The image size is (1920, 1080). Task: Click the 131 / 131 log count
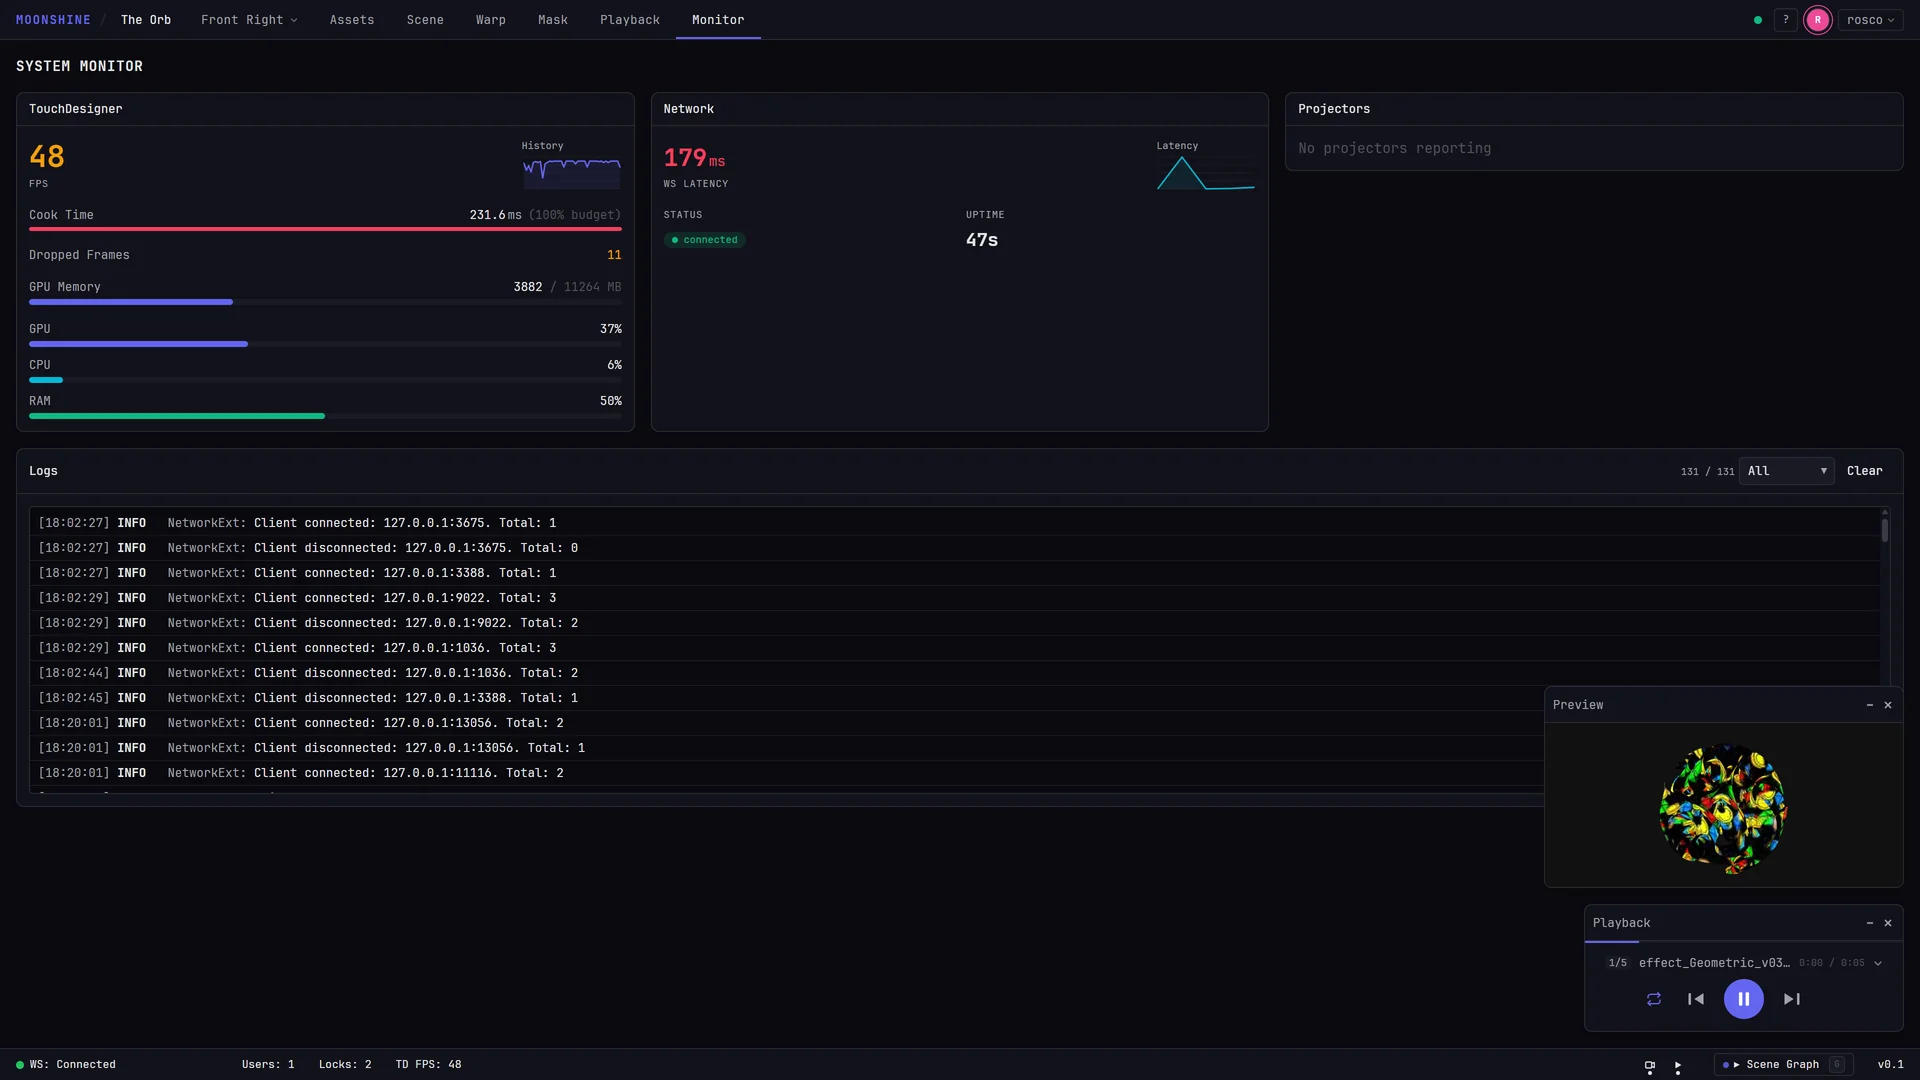pyautogui.click(x=1707, y=472)
